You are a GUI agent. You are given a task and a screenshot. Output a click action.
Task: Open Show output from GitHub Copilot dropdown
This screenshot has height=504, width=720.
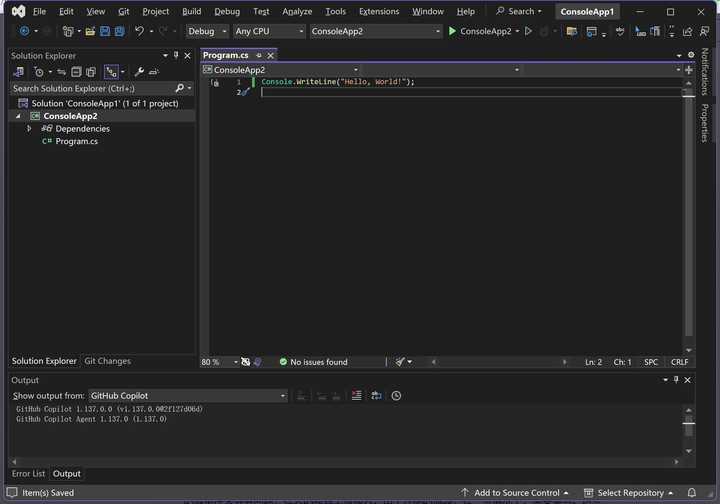tap(188, 396)
